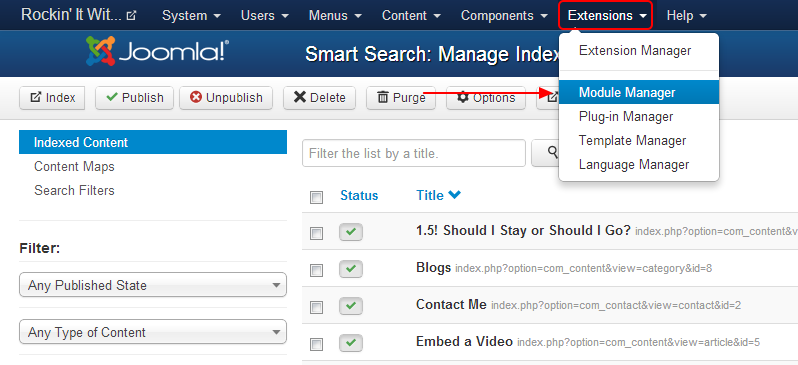Click the Delete toolbar button

[x=320, y=98]
